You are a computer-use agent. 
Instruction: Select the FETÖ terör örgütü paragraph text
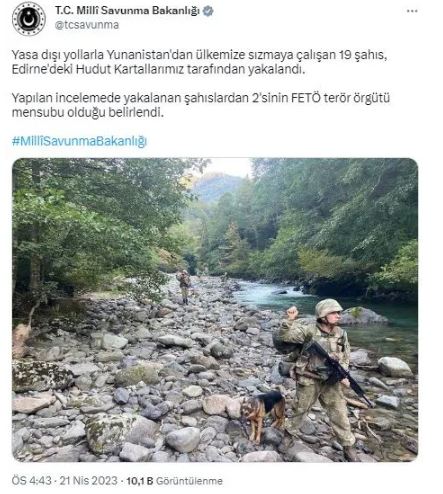pos(201,105)
